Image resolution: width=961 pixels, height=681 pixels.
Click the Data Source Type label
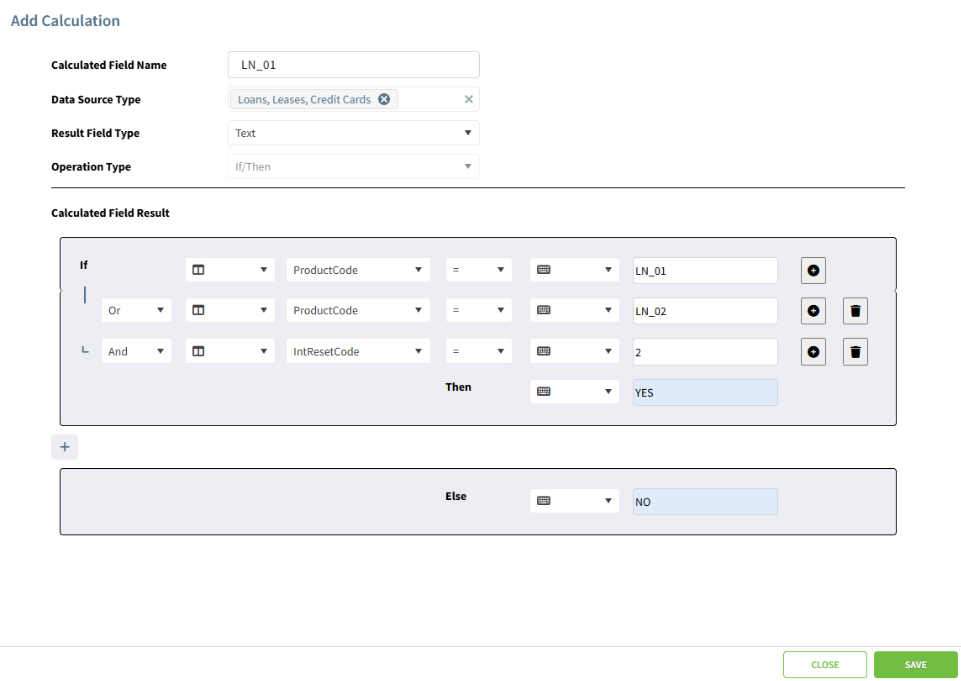coord(96,99)
